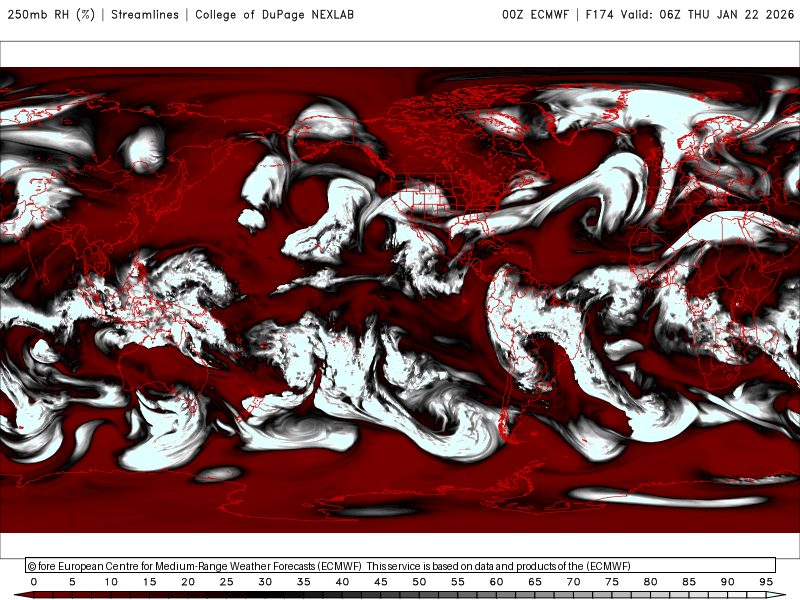Click the '45' legend scale label
Viewport: 800px width, 600px height.
[381, 582]
